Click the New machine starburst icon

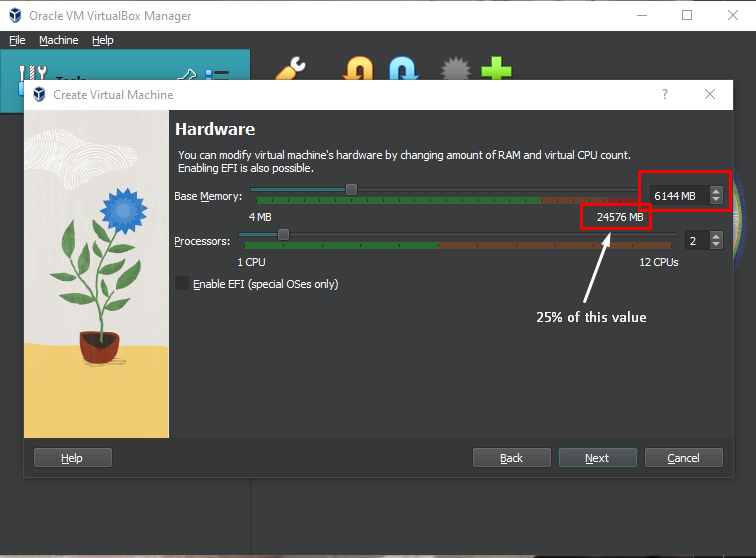(455, 69)
